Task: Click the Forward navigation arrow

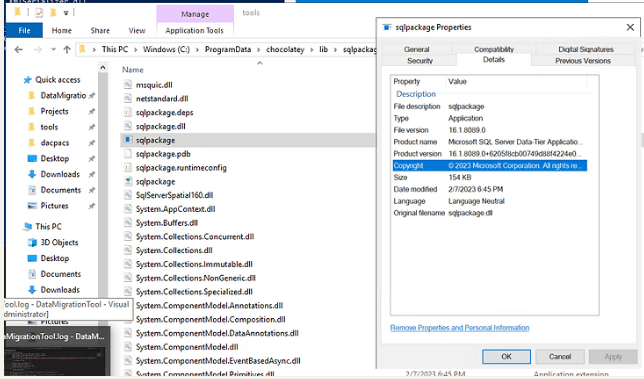Action: (38, 50)
